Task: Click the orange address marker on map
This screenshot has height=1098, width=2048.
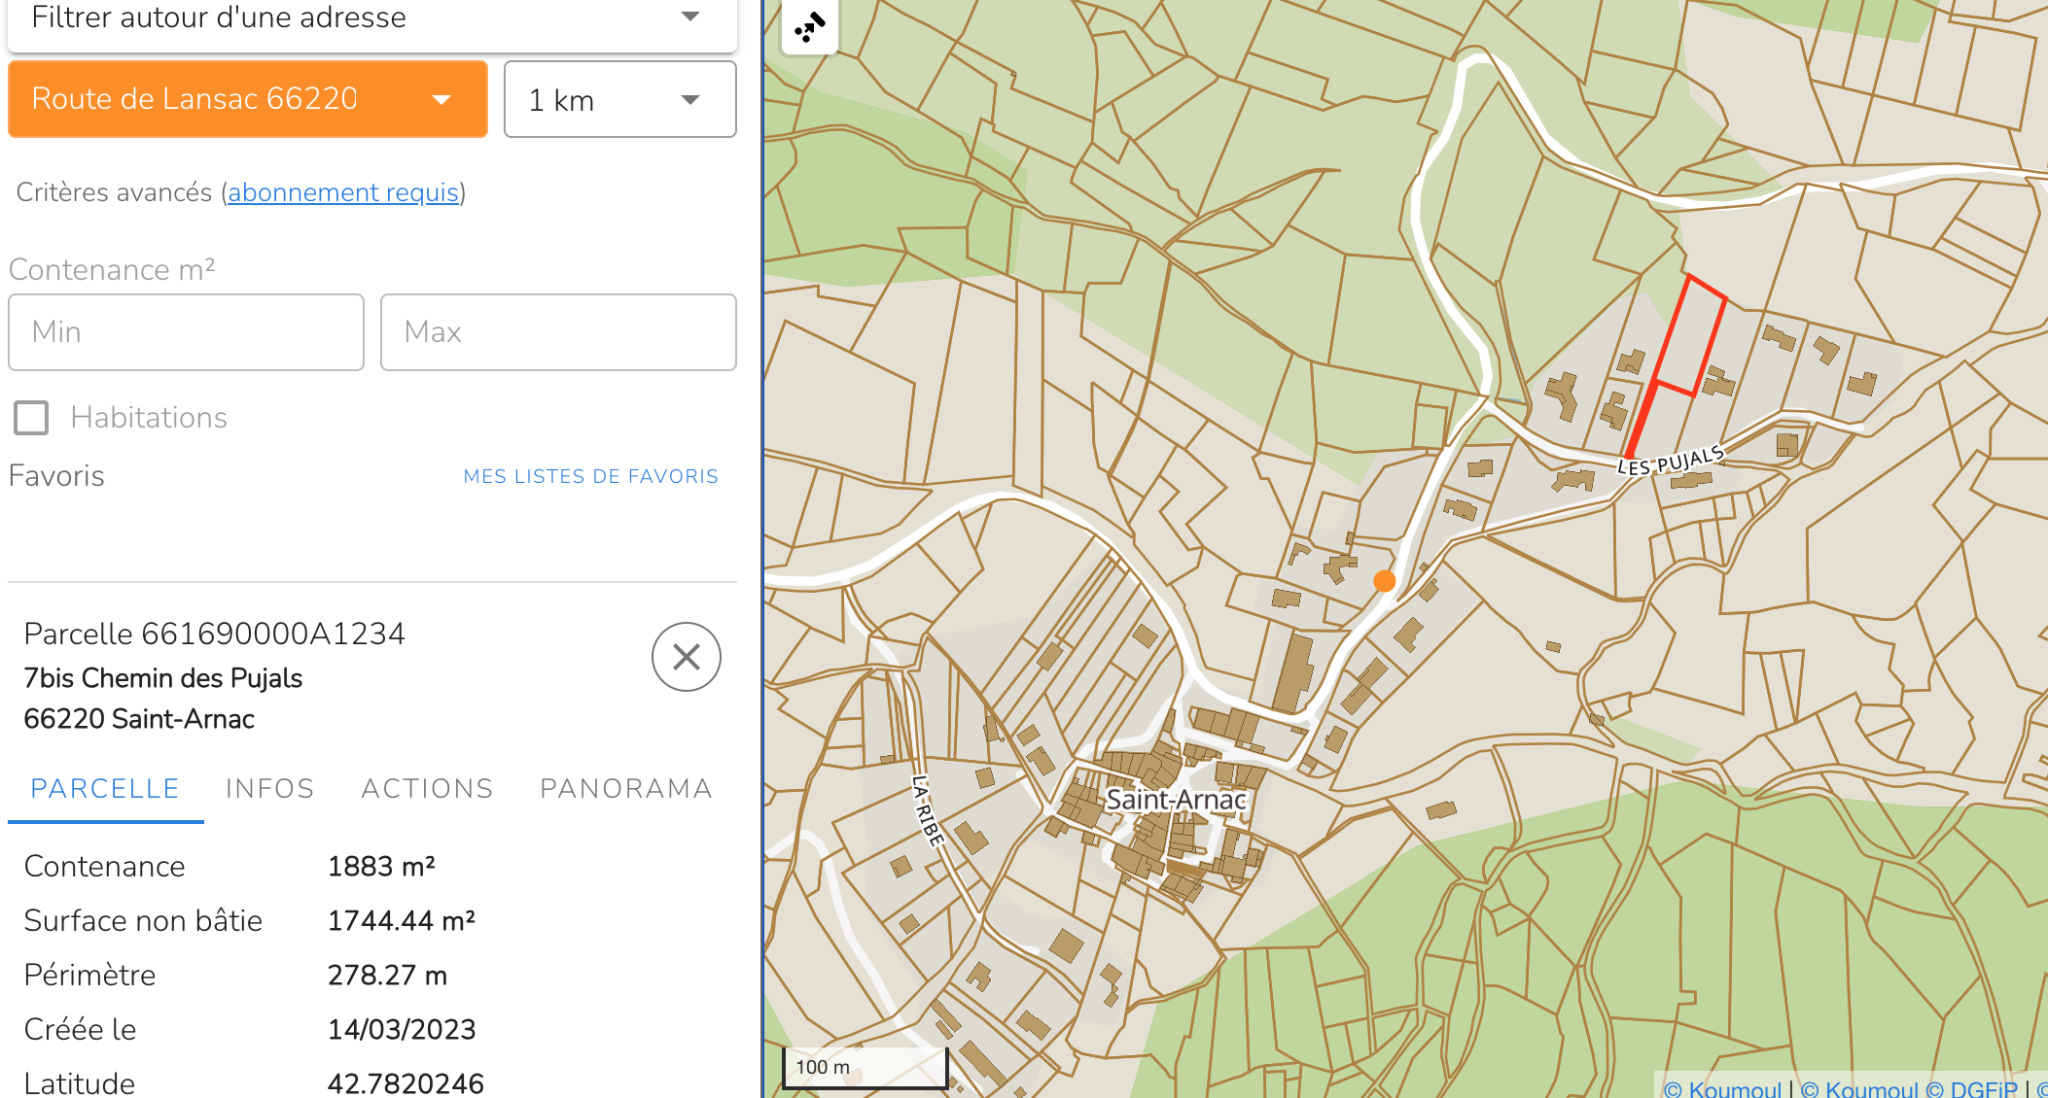Action: pyautogui.click(x=1384, y=581)
